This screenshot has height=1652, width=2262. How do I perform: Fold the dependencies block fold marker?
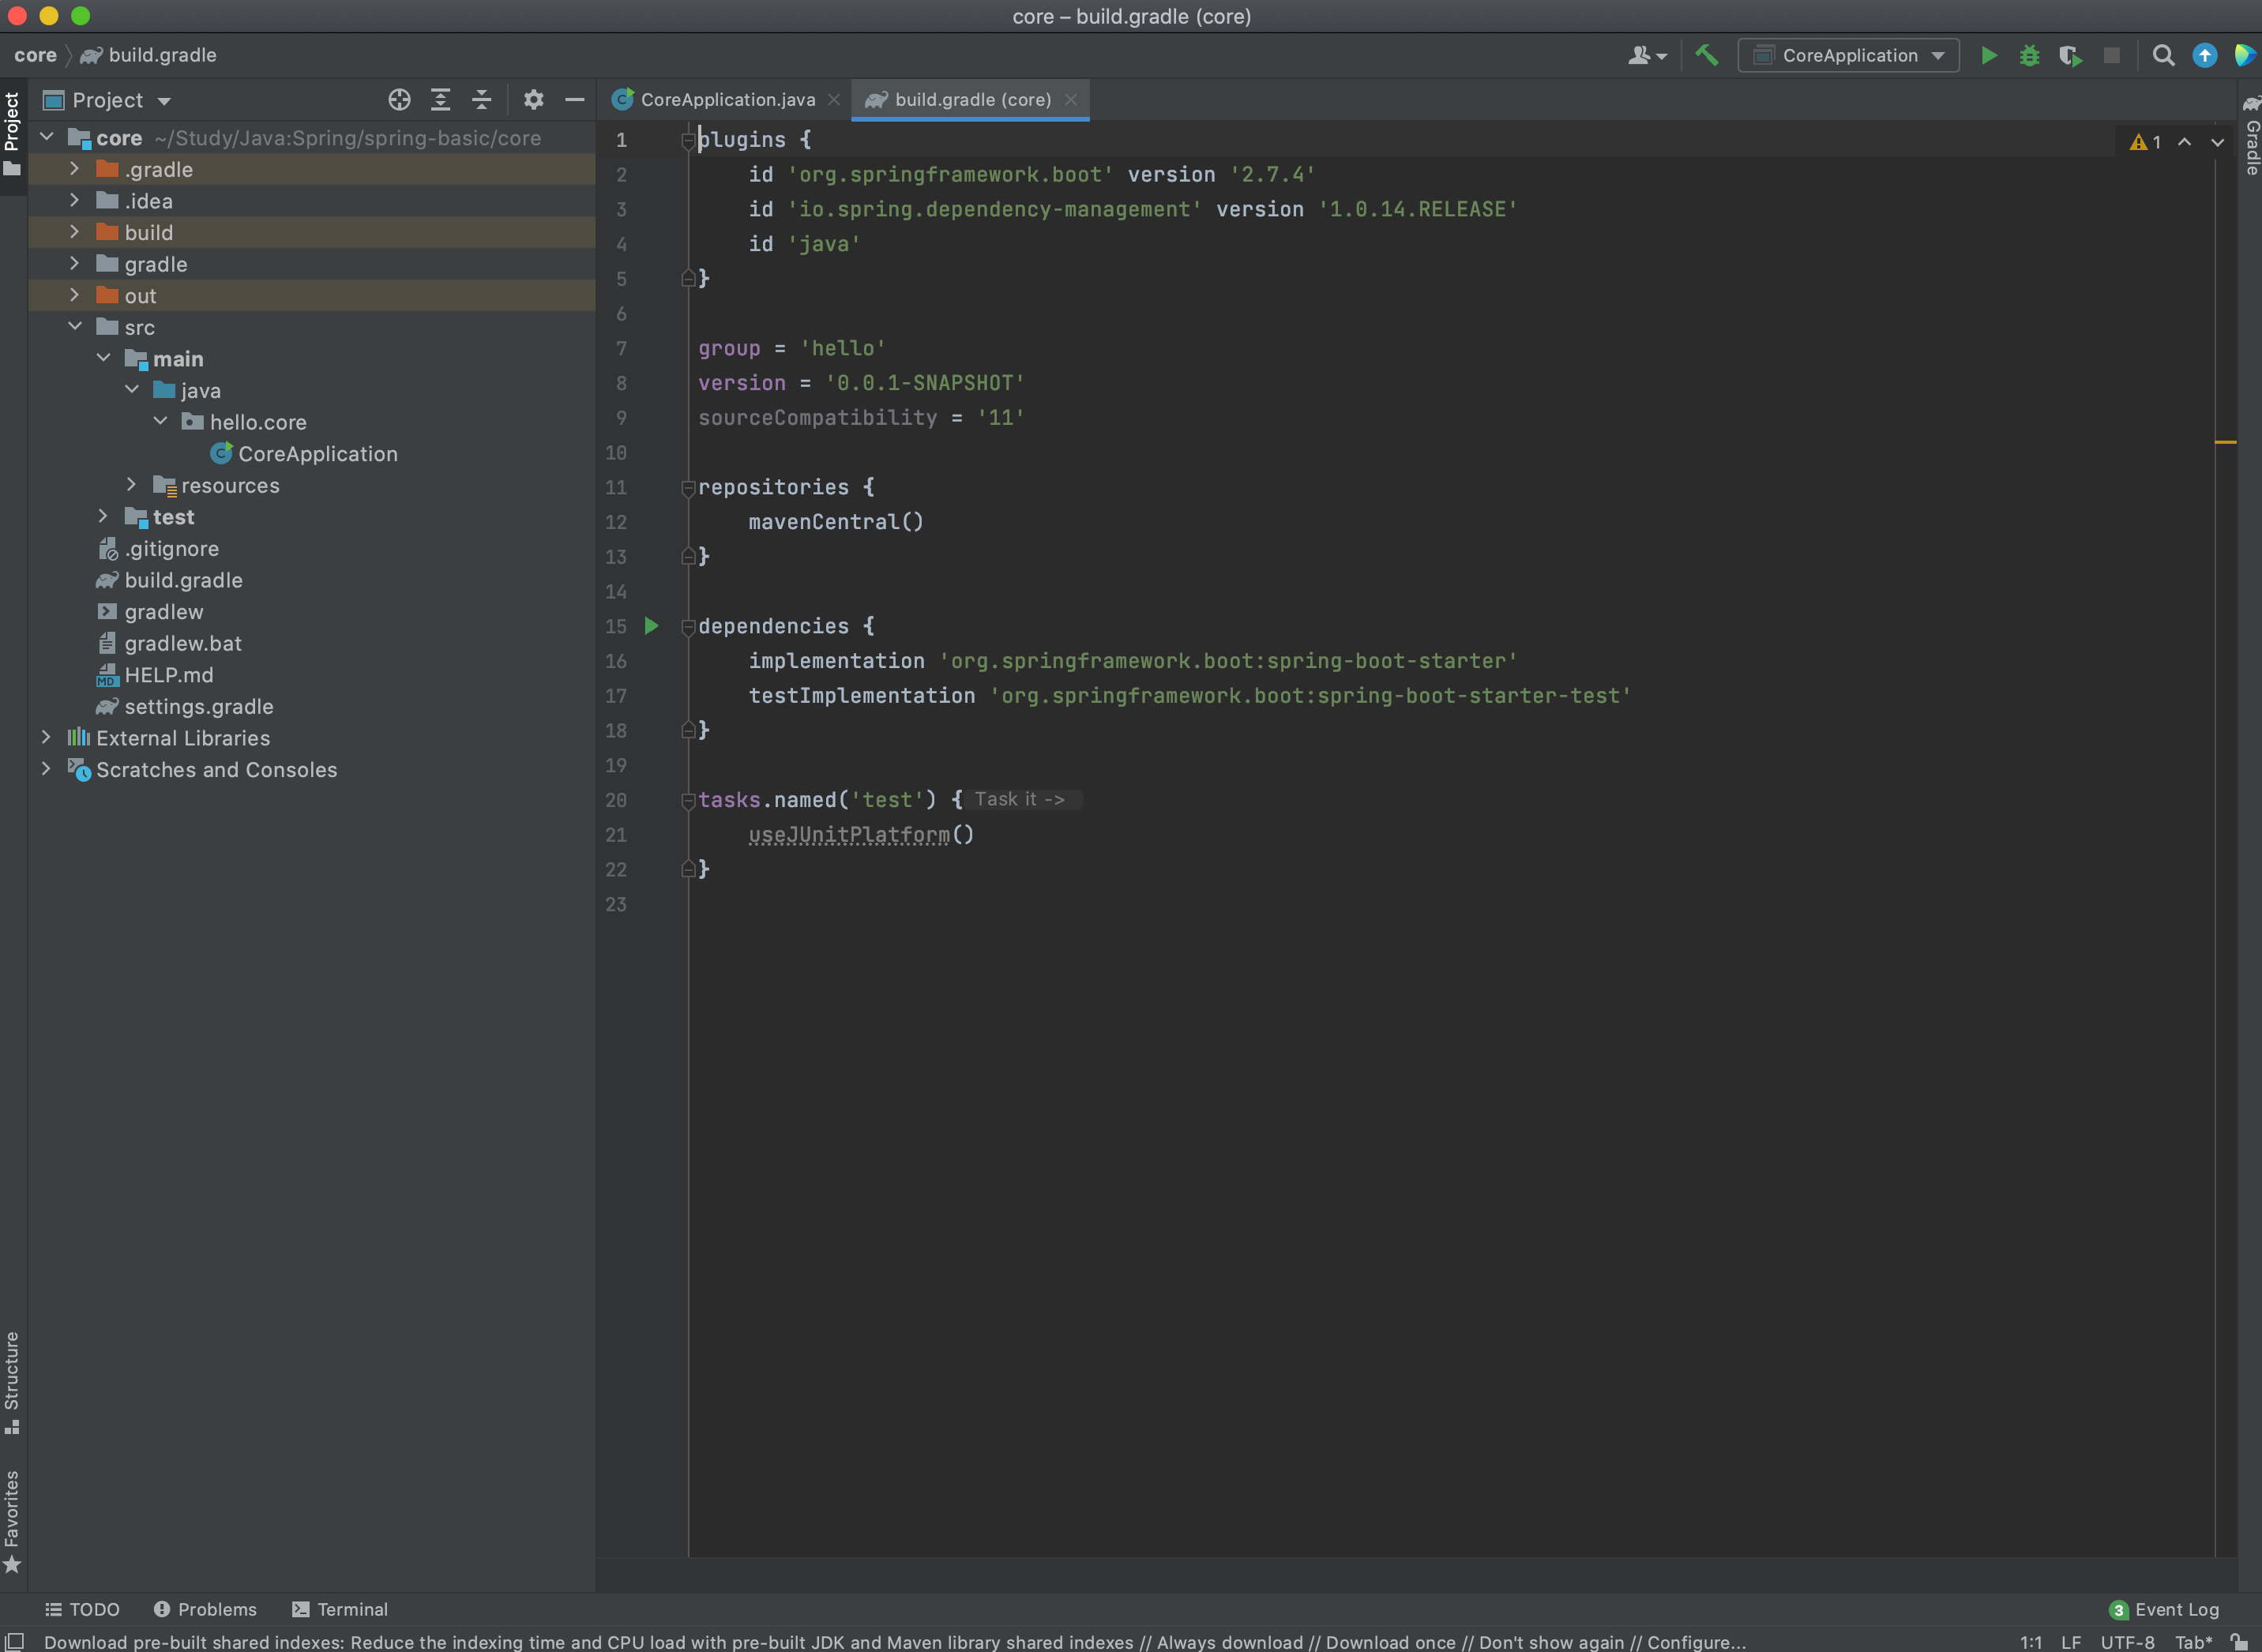(688, 627)
